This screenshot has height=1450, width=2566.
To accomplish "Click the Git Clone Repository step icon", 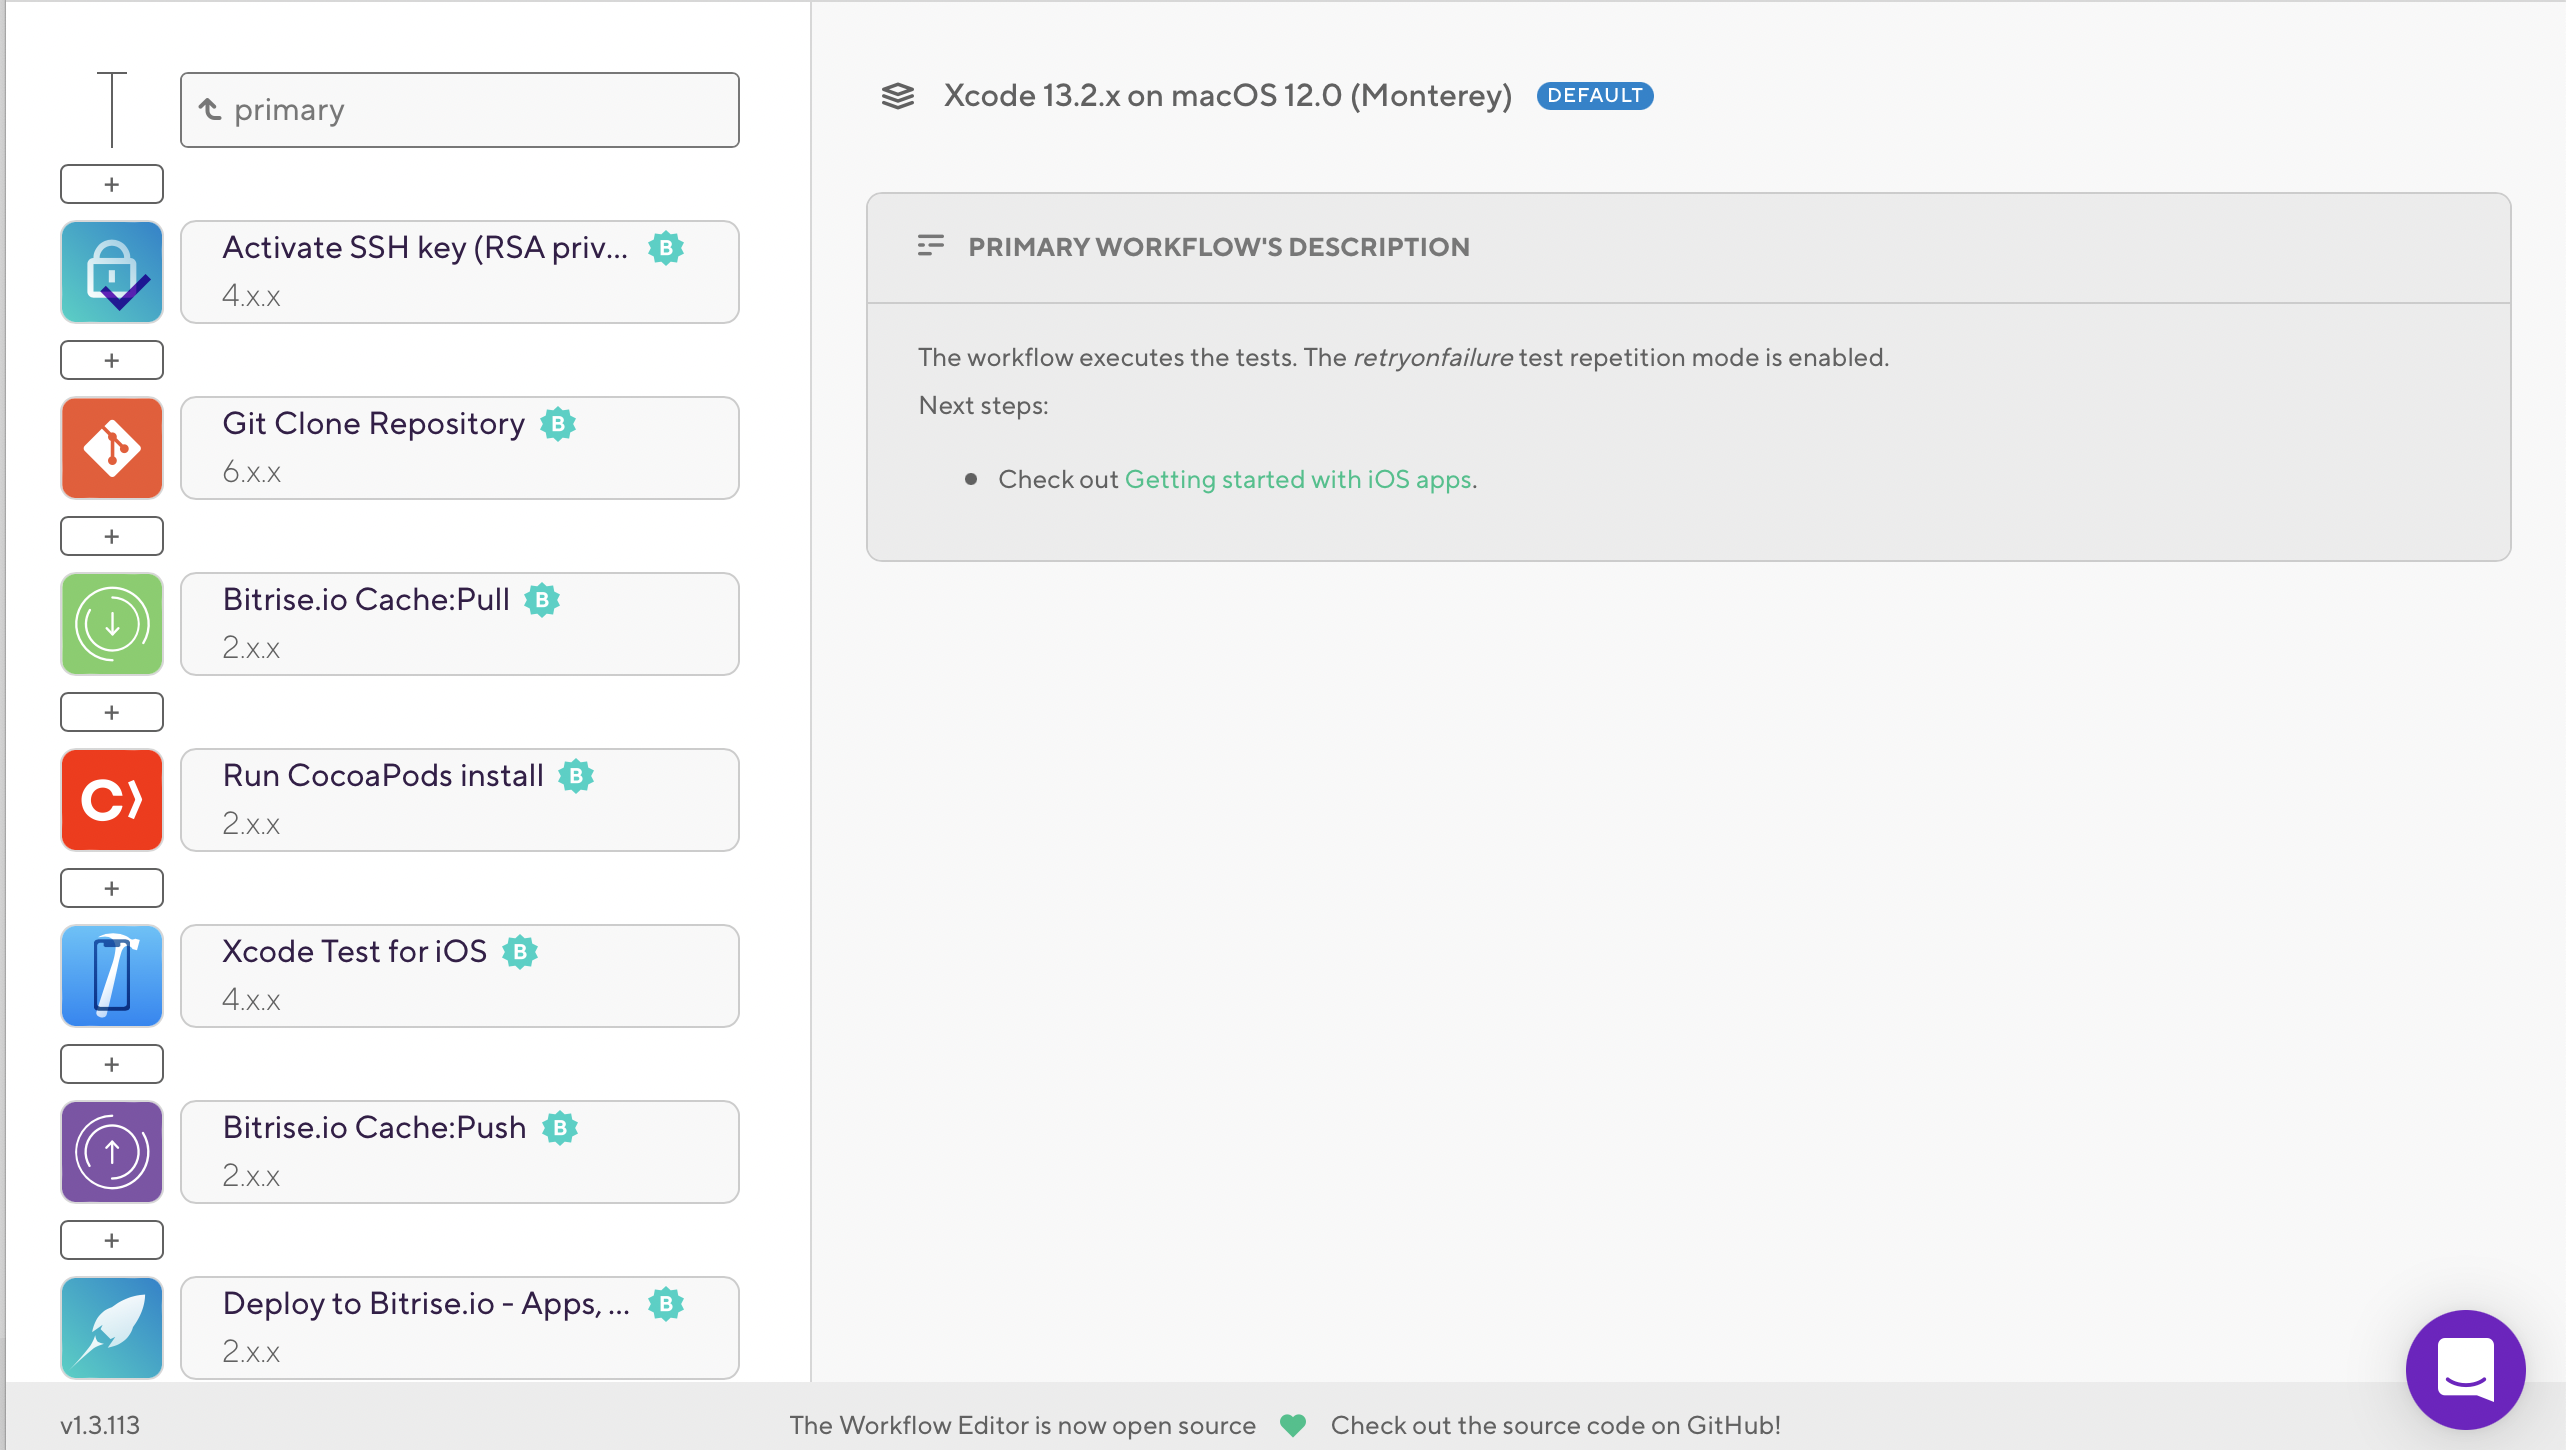I will 112,448.
